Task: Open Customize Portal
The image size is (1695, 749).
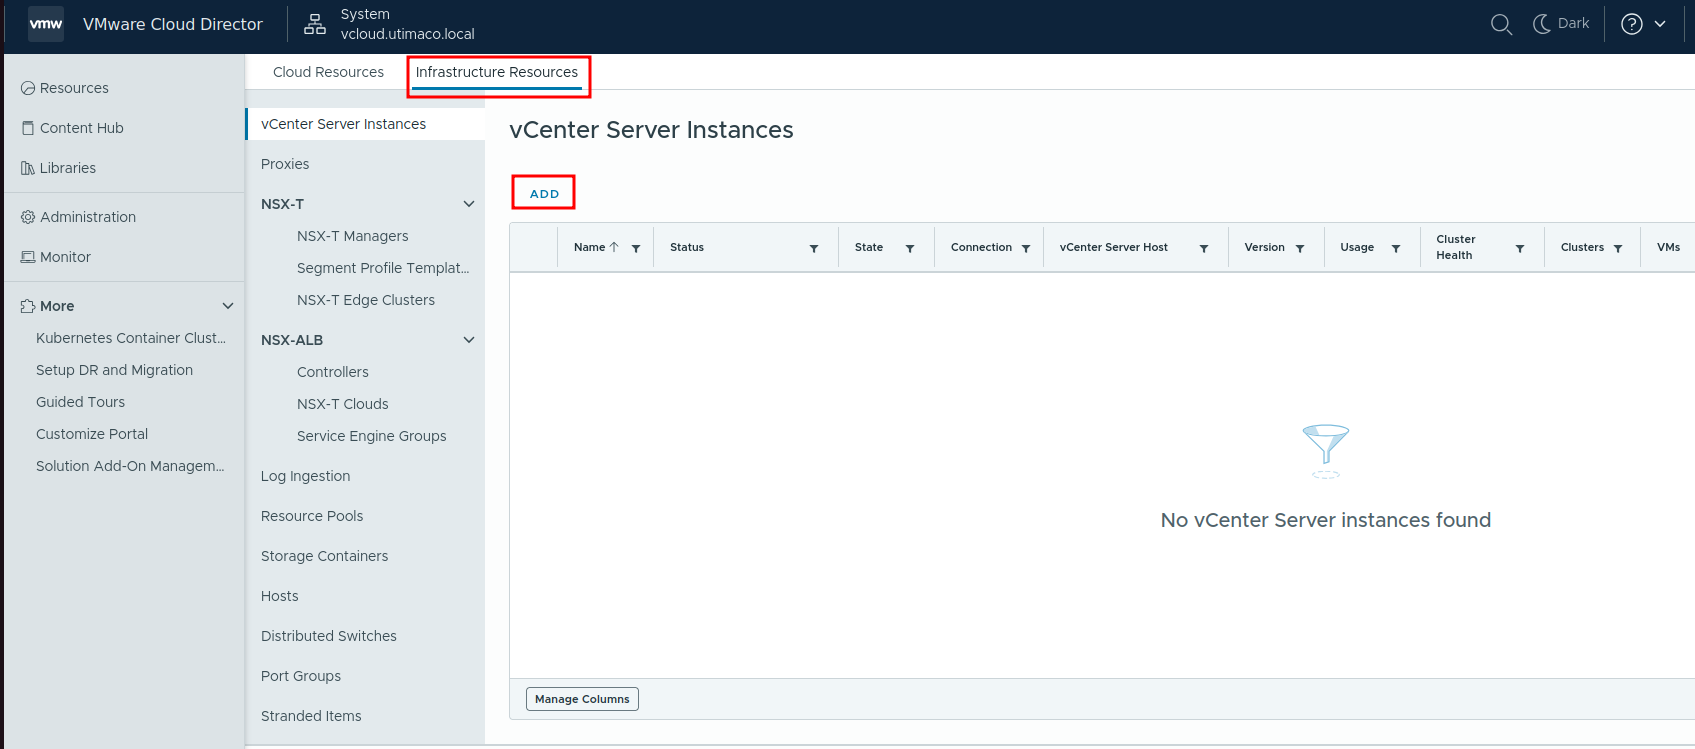Action: (x=92, y=434)
